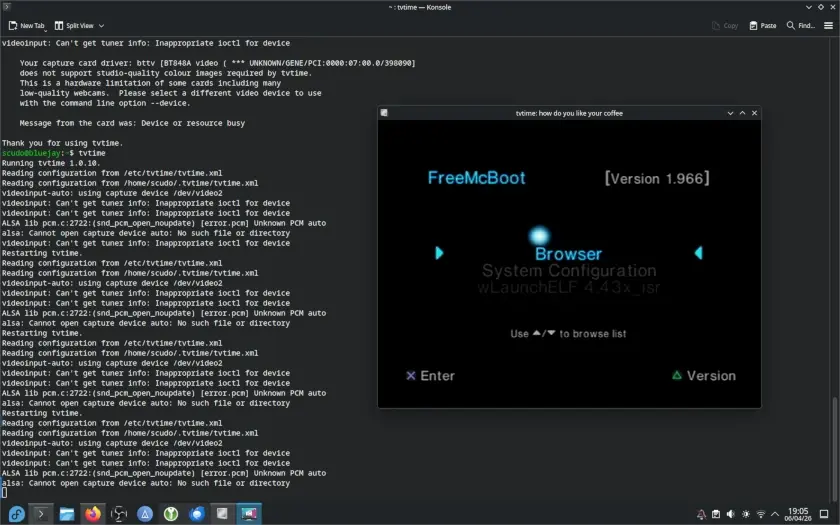Click the Konsole terminal taskbar icon
Viewport: 840px width, 525px height.
[41, 514]
